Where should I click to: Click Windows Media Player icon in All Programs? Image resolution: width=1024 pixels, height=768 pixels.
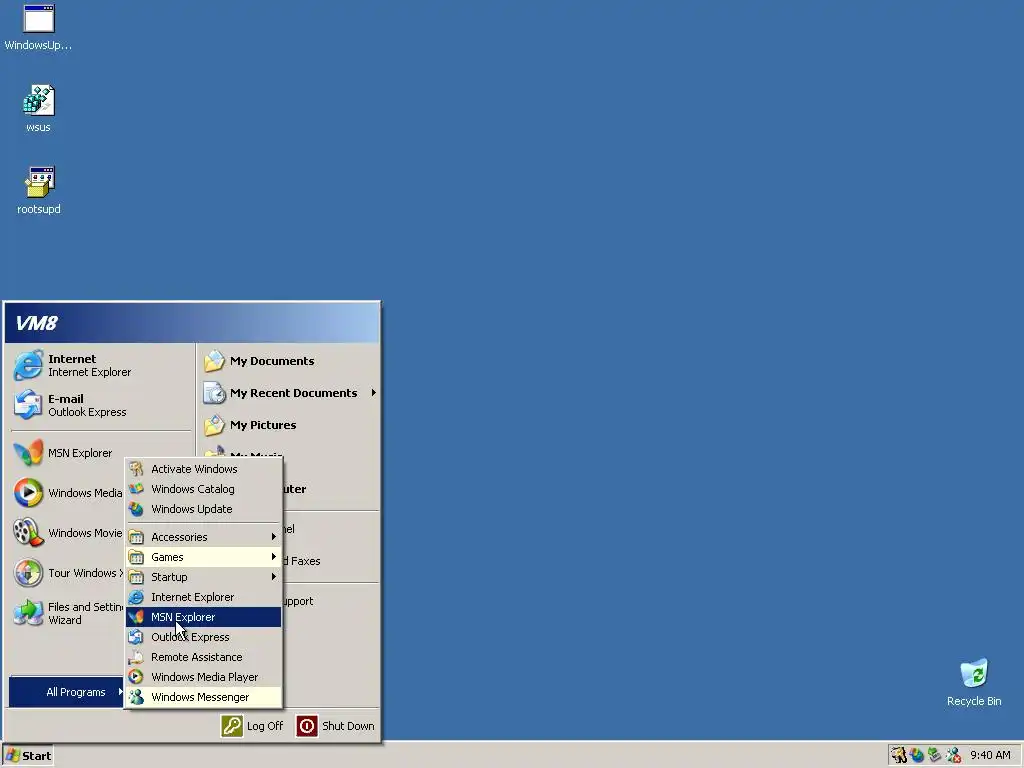coord(136,677)
